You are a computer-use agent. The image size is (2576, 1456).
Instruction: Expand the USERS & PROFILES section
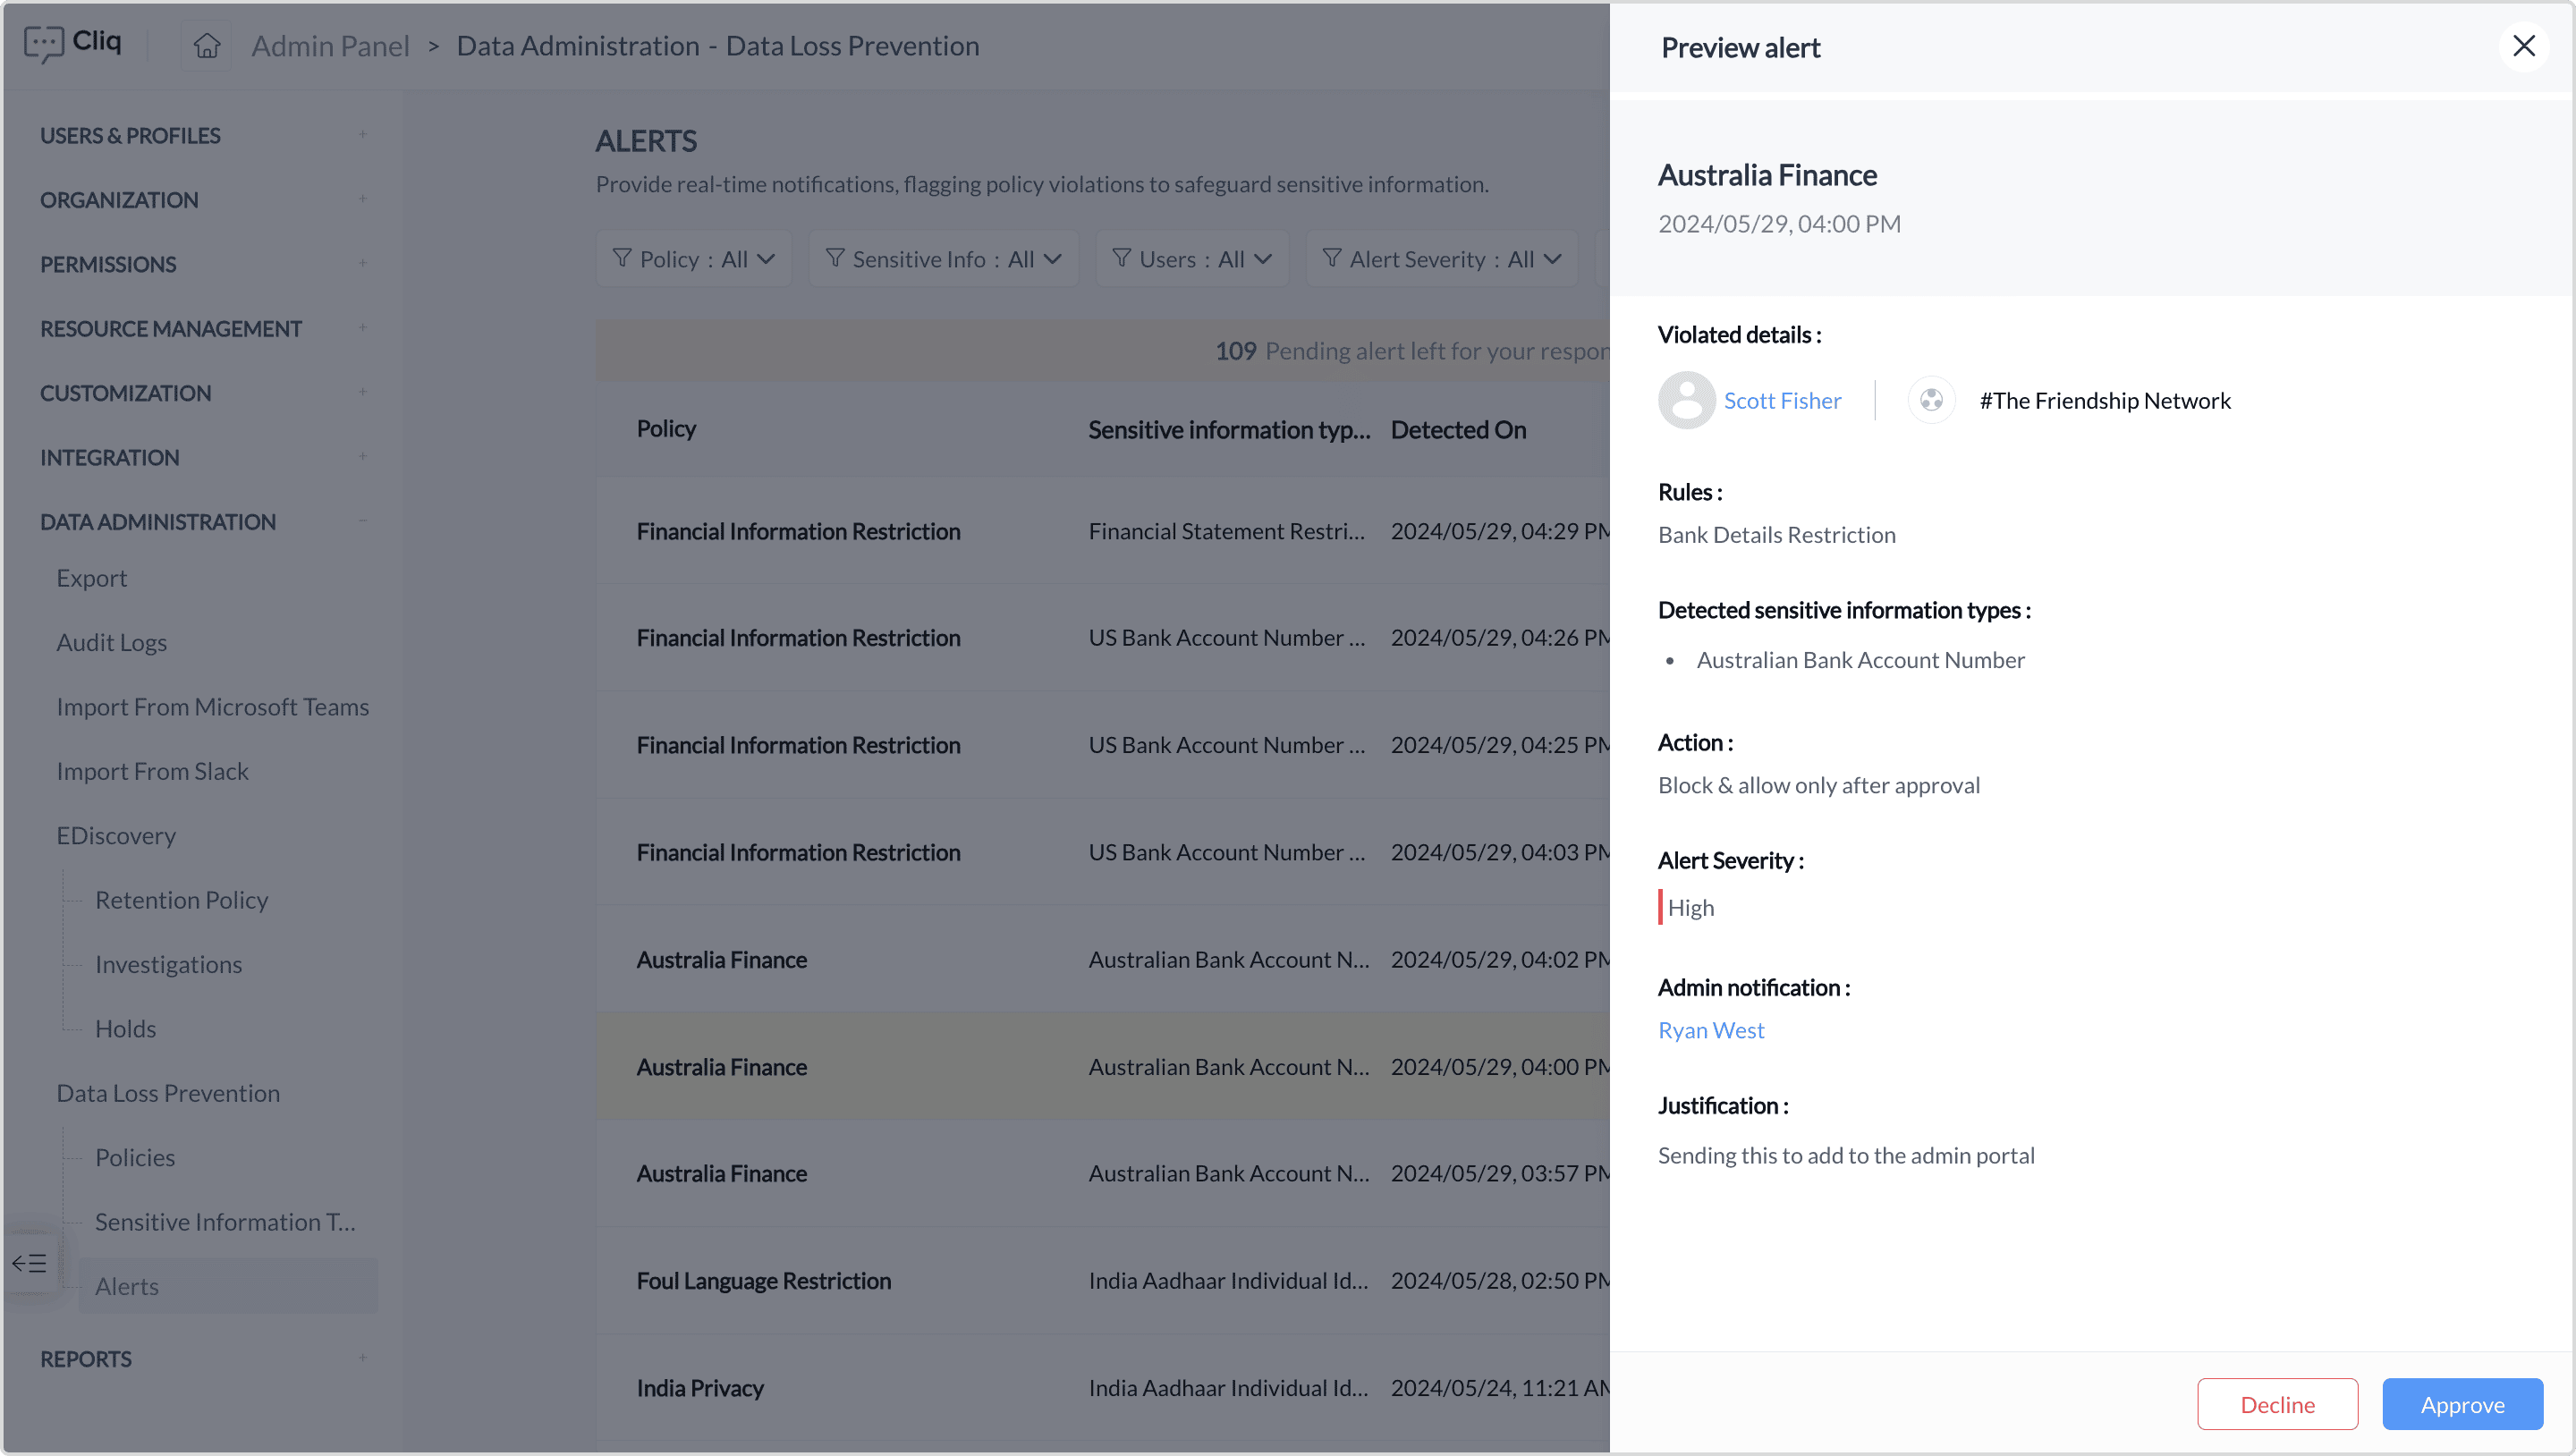pos(362,135)
